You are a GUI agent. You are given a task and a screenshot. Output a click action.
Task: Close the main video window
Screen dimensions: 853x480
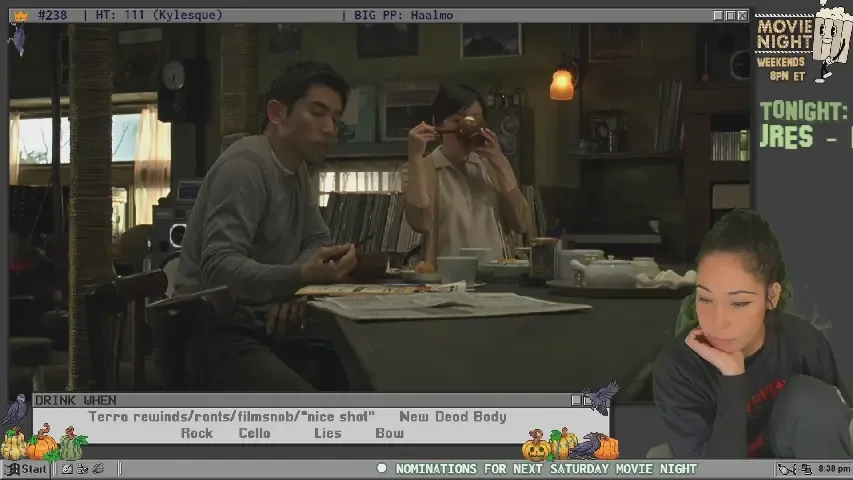coord(742,16)
